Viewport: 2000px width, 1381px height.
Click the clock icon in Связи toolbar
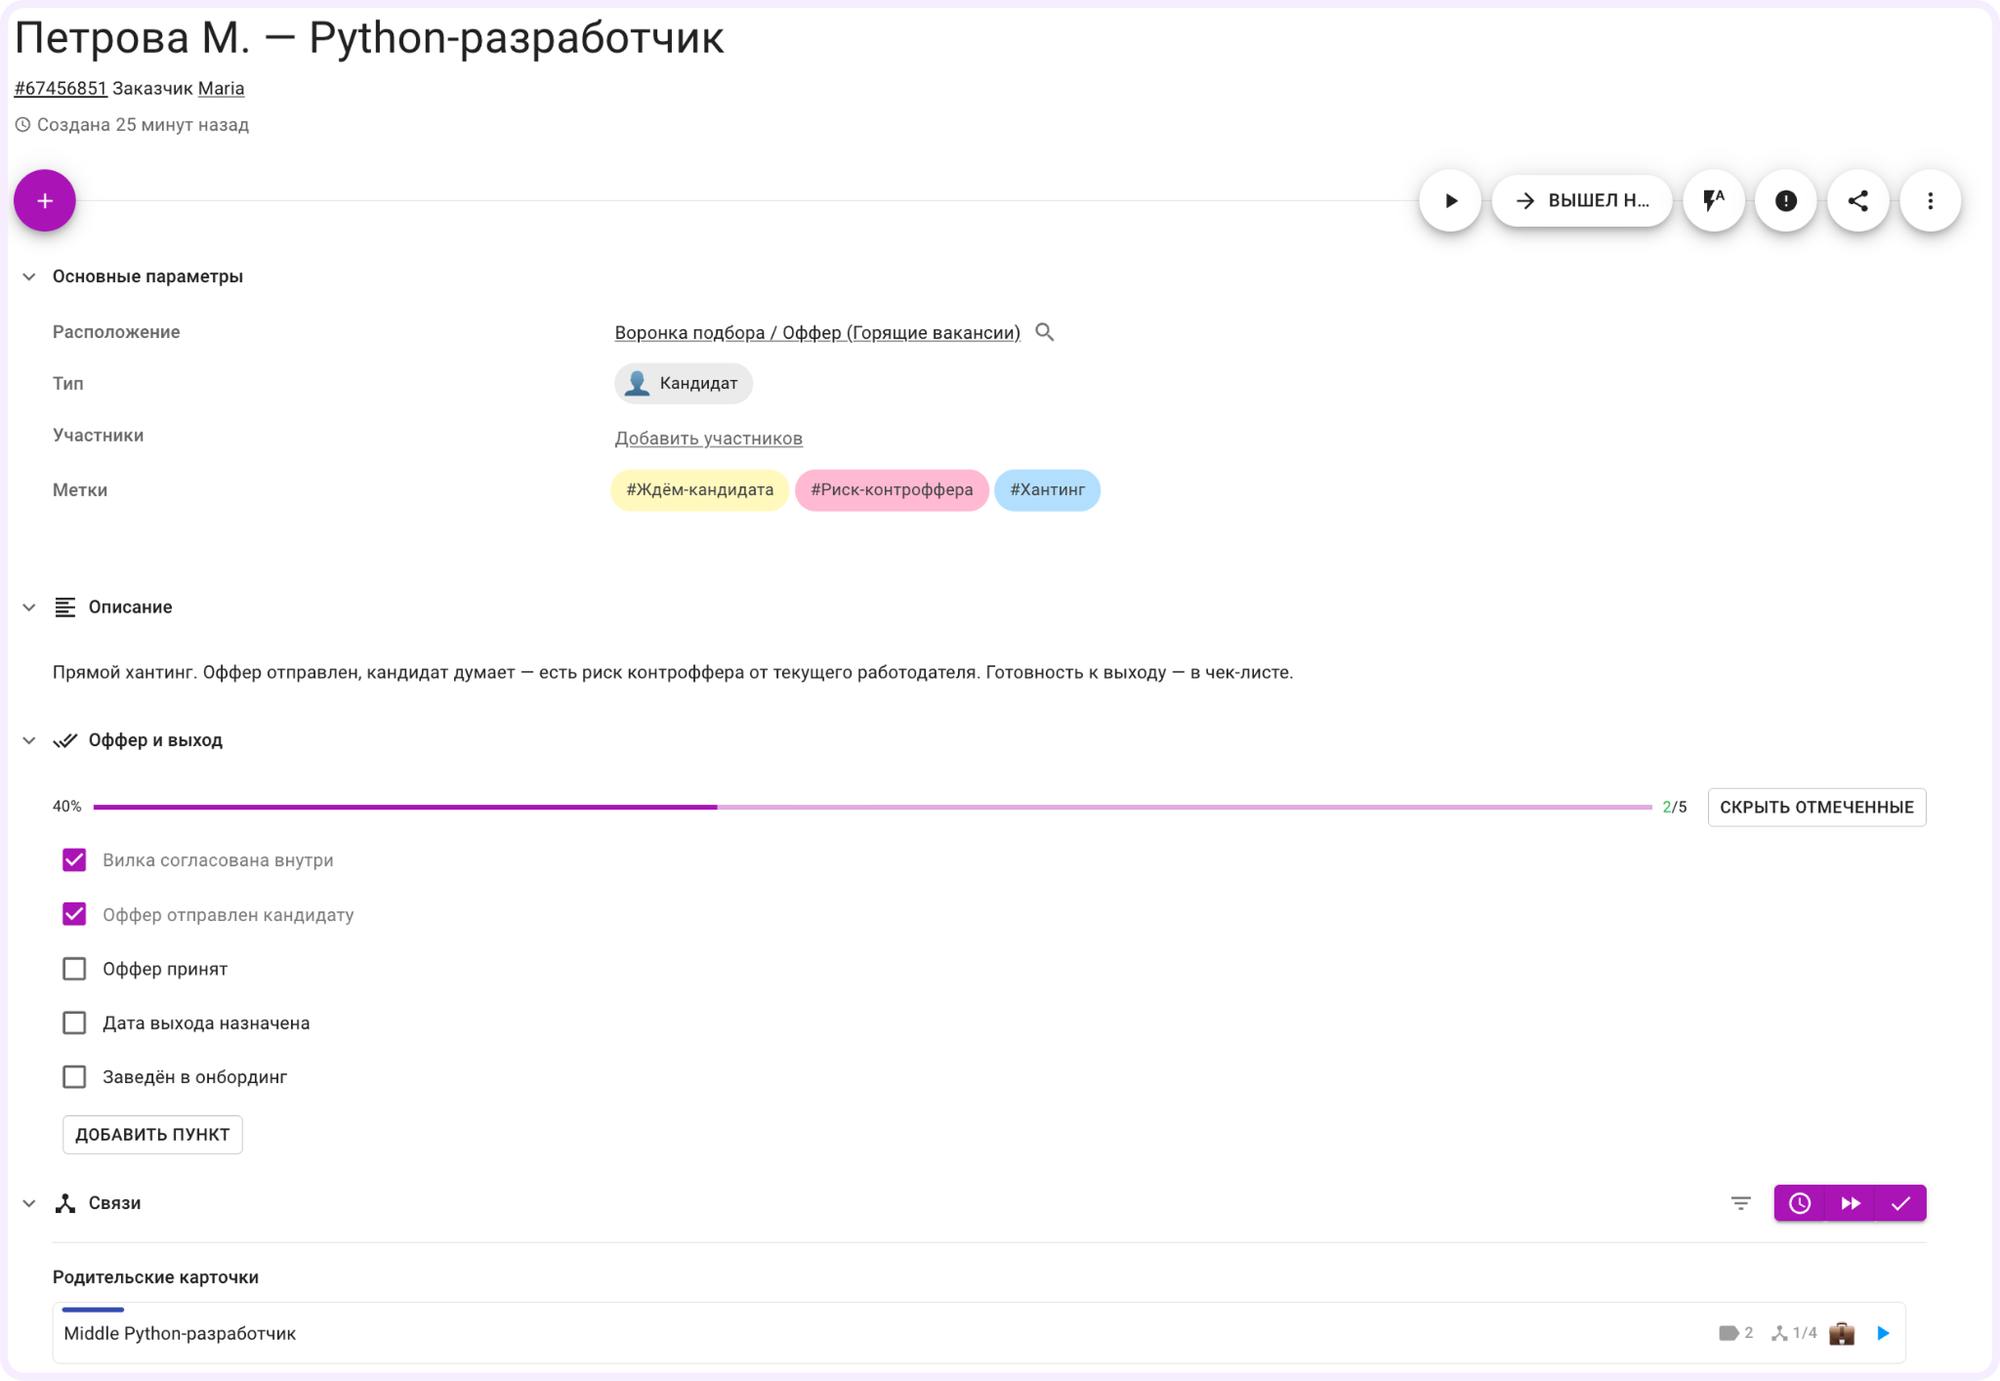click(1799, 1203)
